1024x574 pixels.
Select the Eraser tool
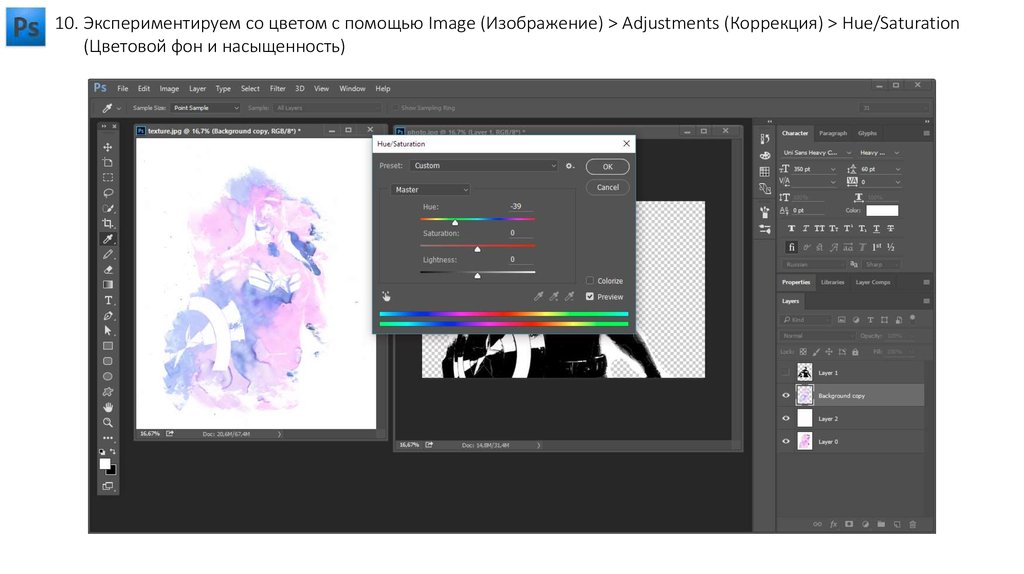coord(108,269)
